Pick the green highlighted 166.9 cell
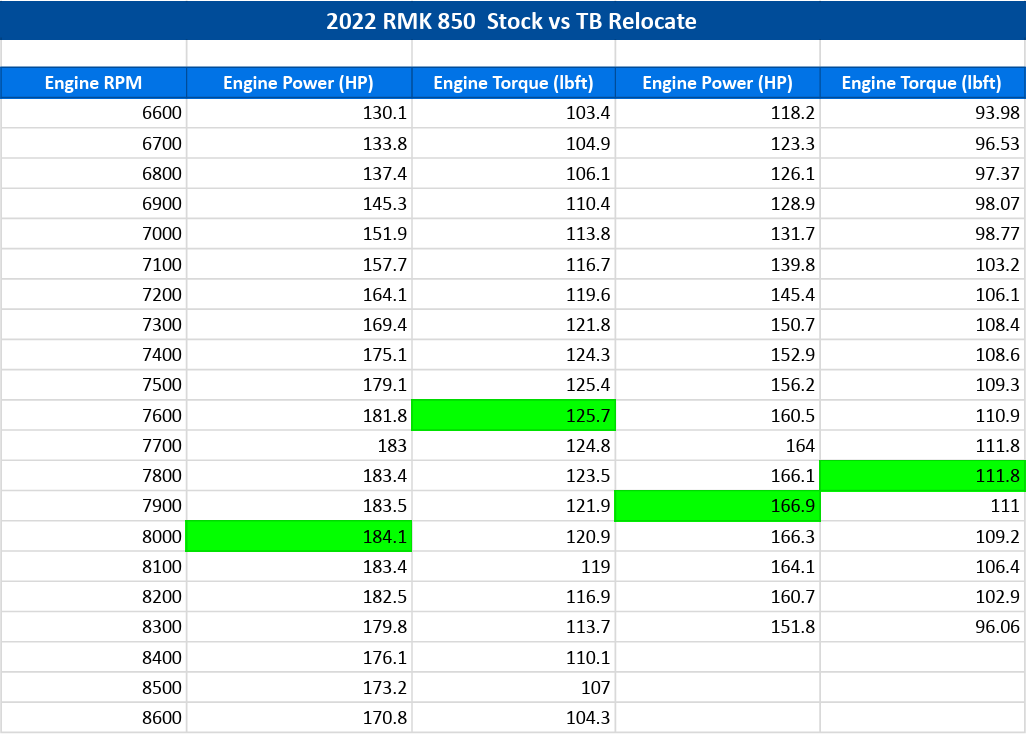Screen dimensions: 1028x736 click(717, 506)
